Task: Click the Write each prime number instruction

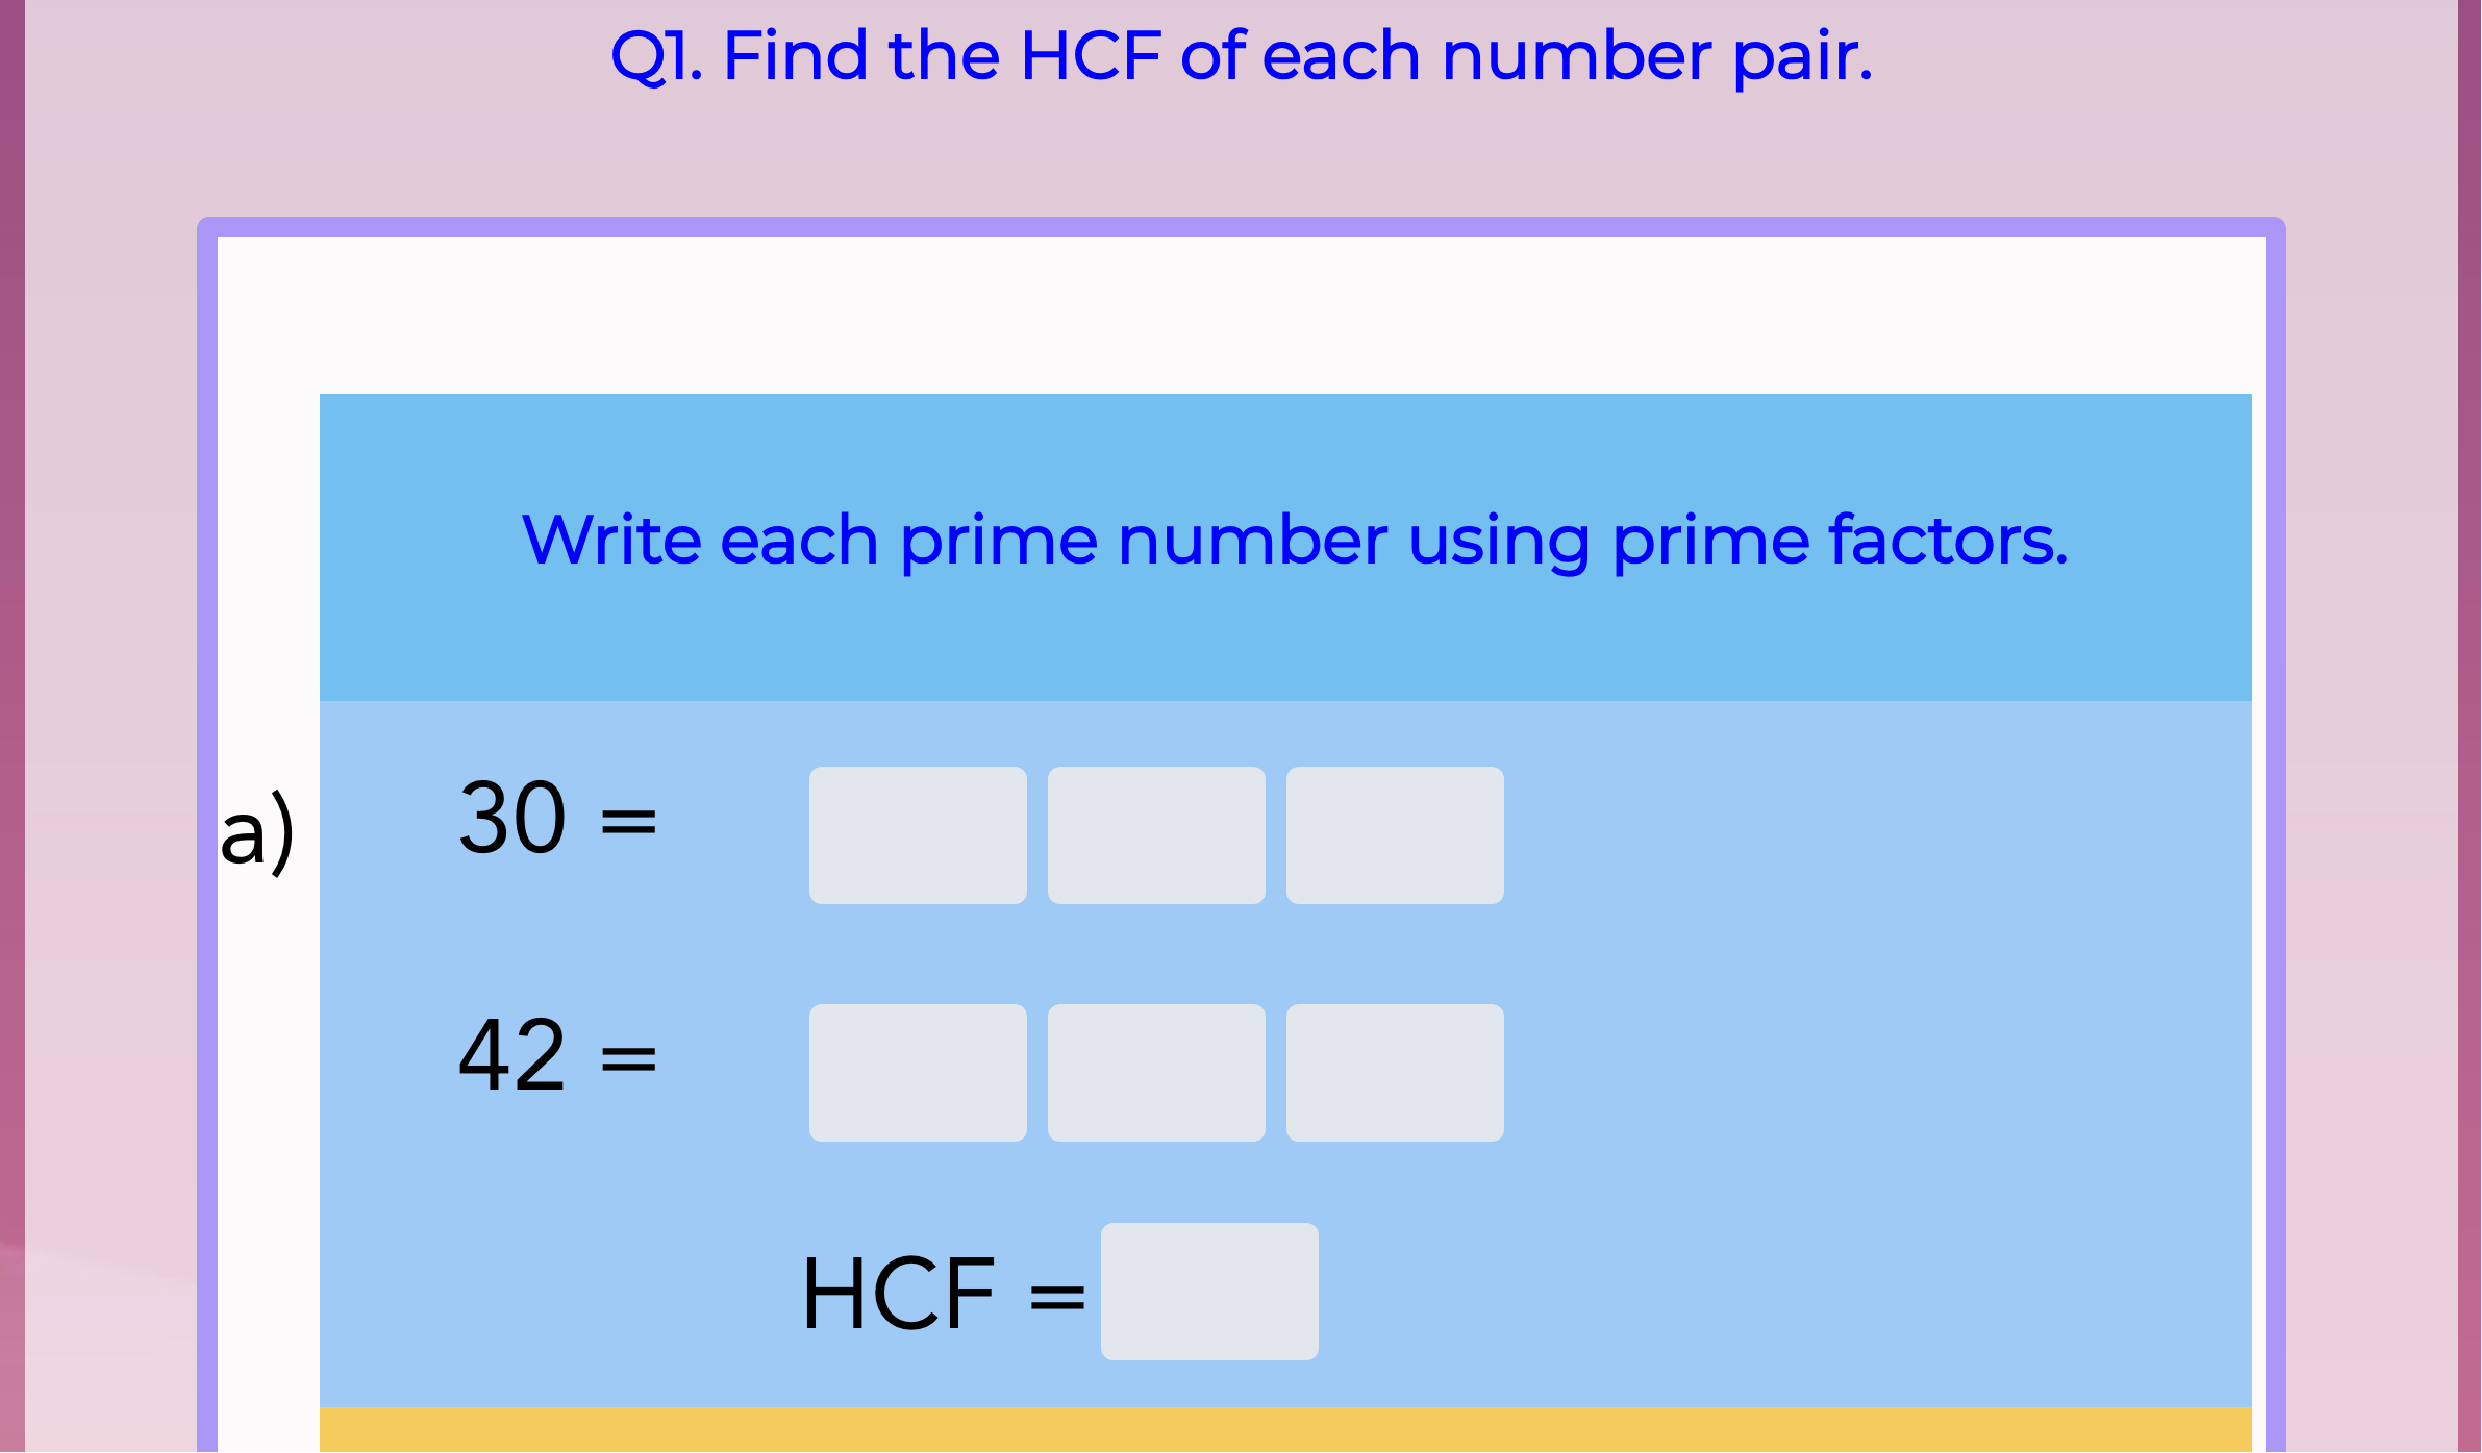Action: click(x=1294, y=540)
